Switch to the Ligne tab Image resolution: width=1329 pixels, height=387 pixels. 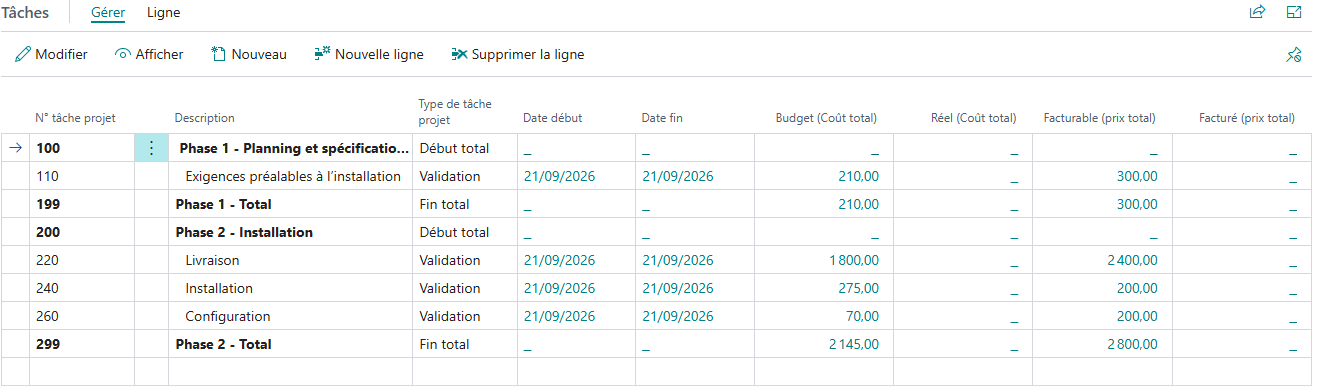[163, 13]
